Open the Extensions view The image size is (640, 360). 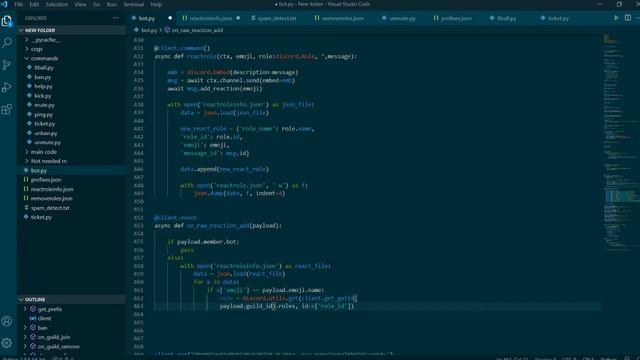[7, 109]
